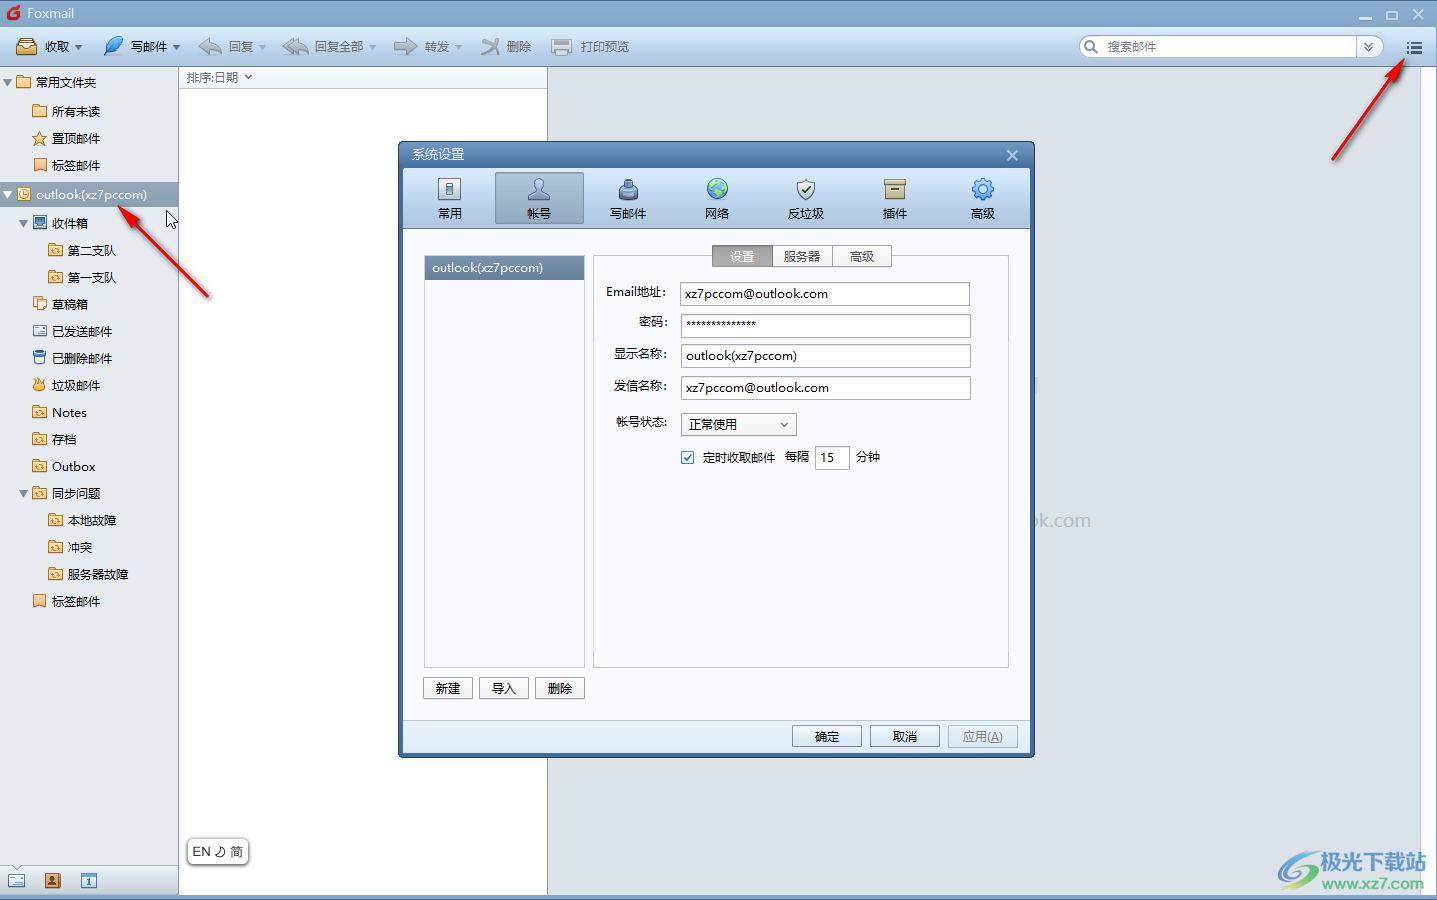This screenshot has width=1437, height=900.
Task: Click the 15 minutes interval field
Action: click(832, 458)
